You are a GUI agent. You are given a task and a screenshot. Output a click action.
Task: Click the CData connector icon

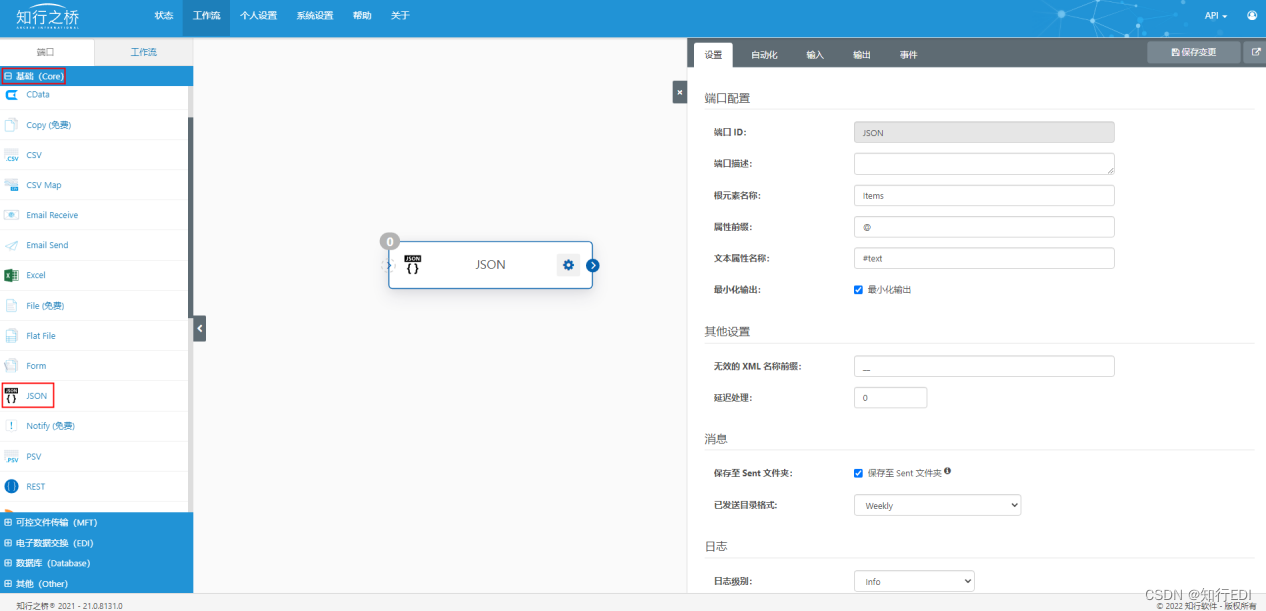click(x=12, y=94)
